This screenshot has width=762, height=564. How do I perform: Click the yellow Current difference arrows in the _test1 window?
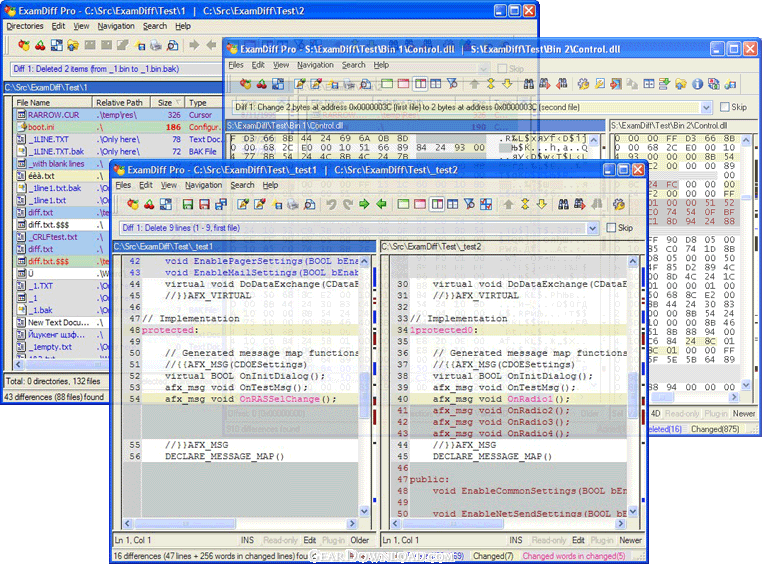tap(525, 205)
